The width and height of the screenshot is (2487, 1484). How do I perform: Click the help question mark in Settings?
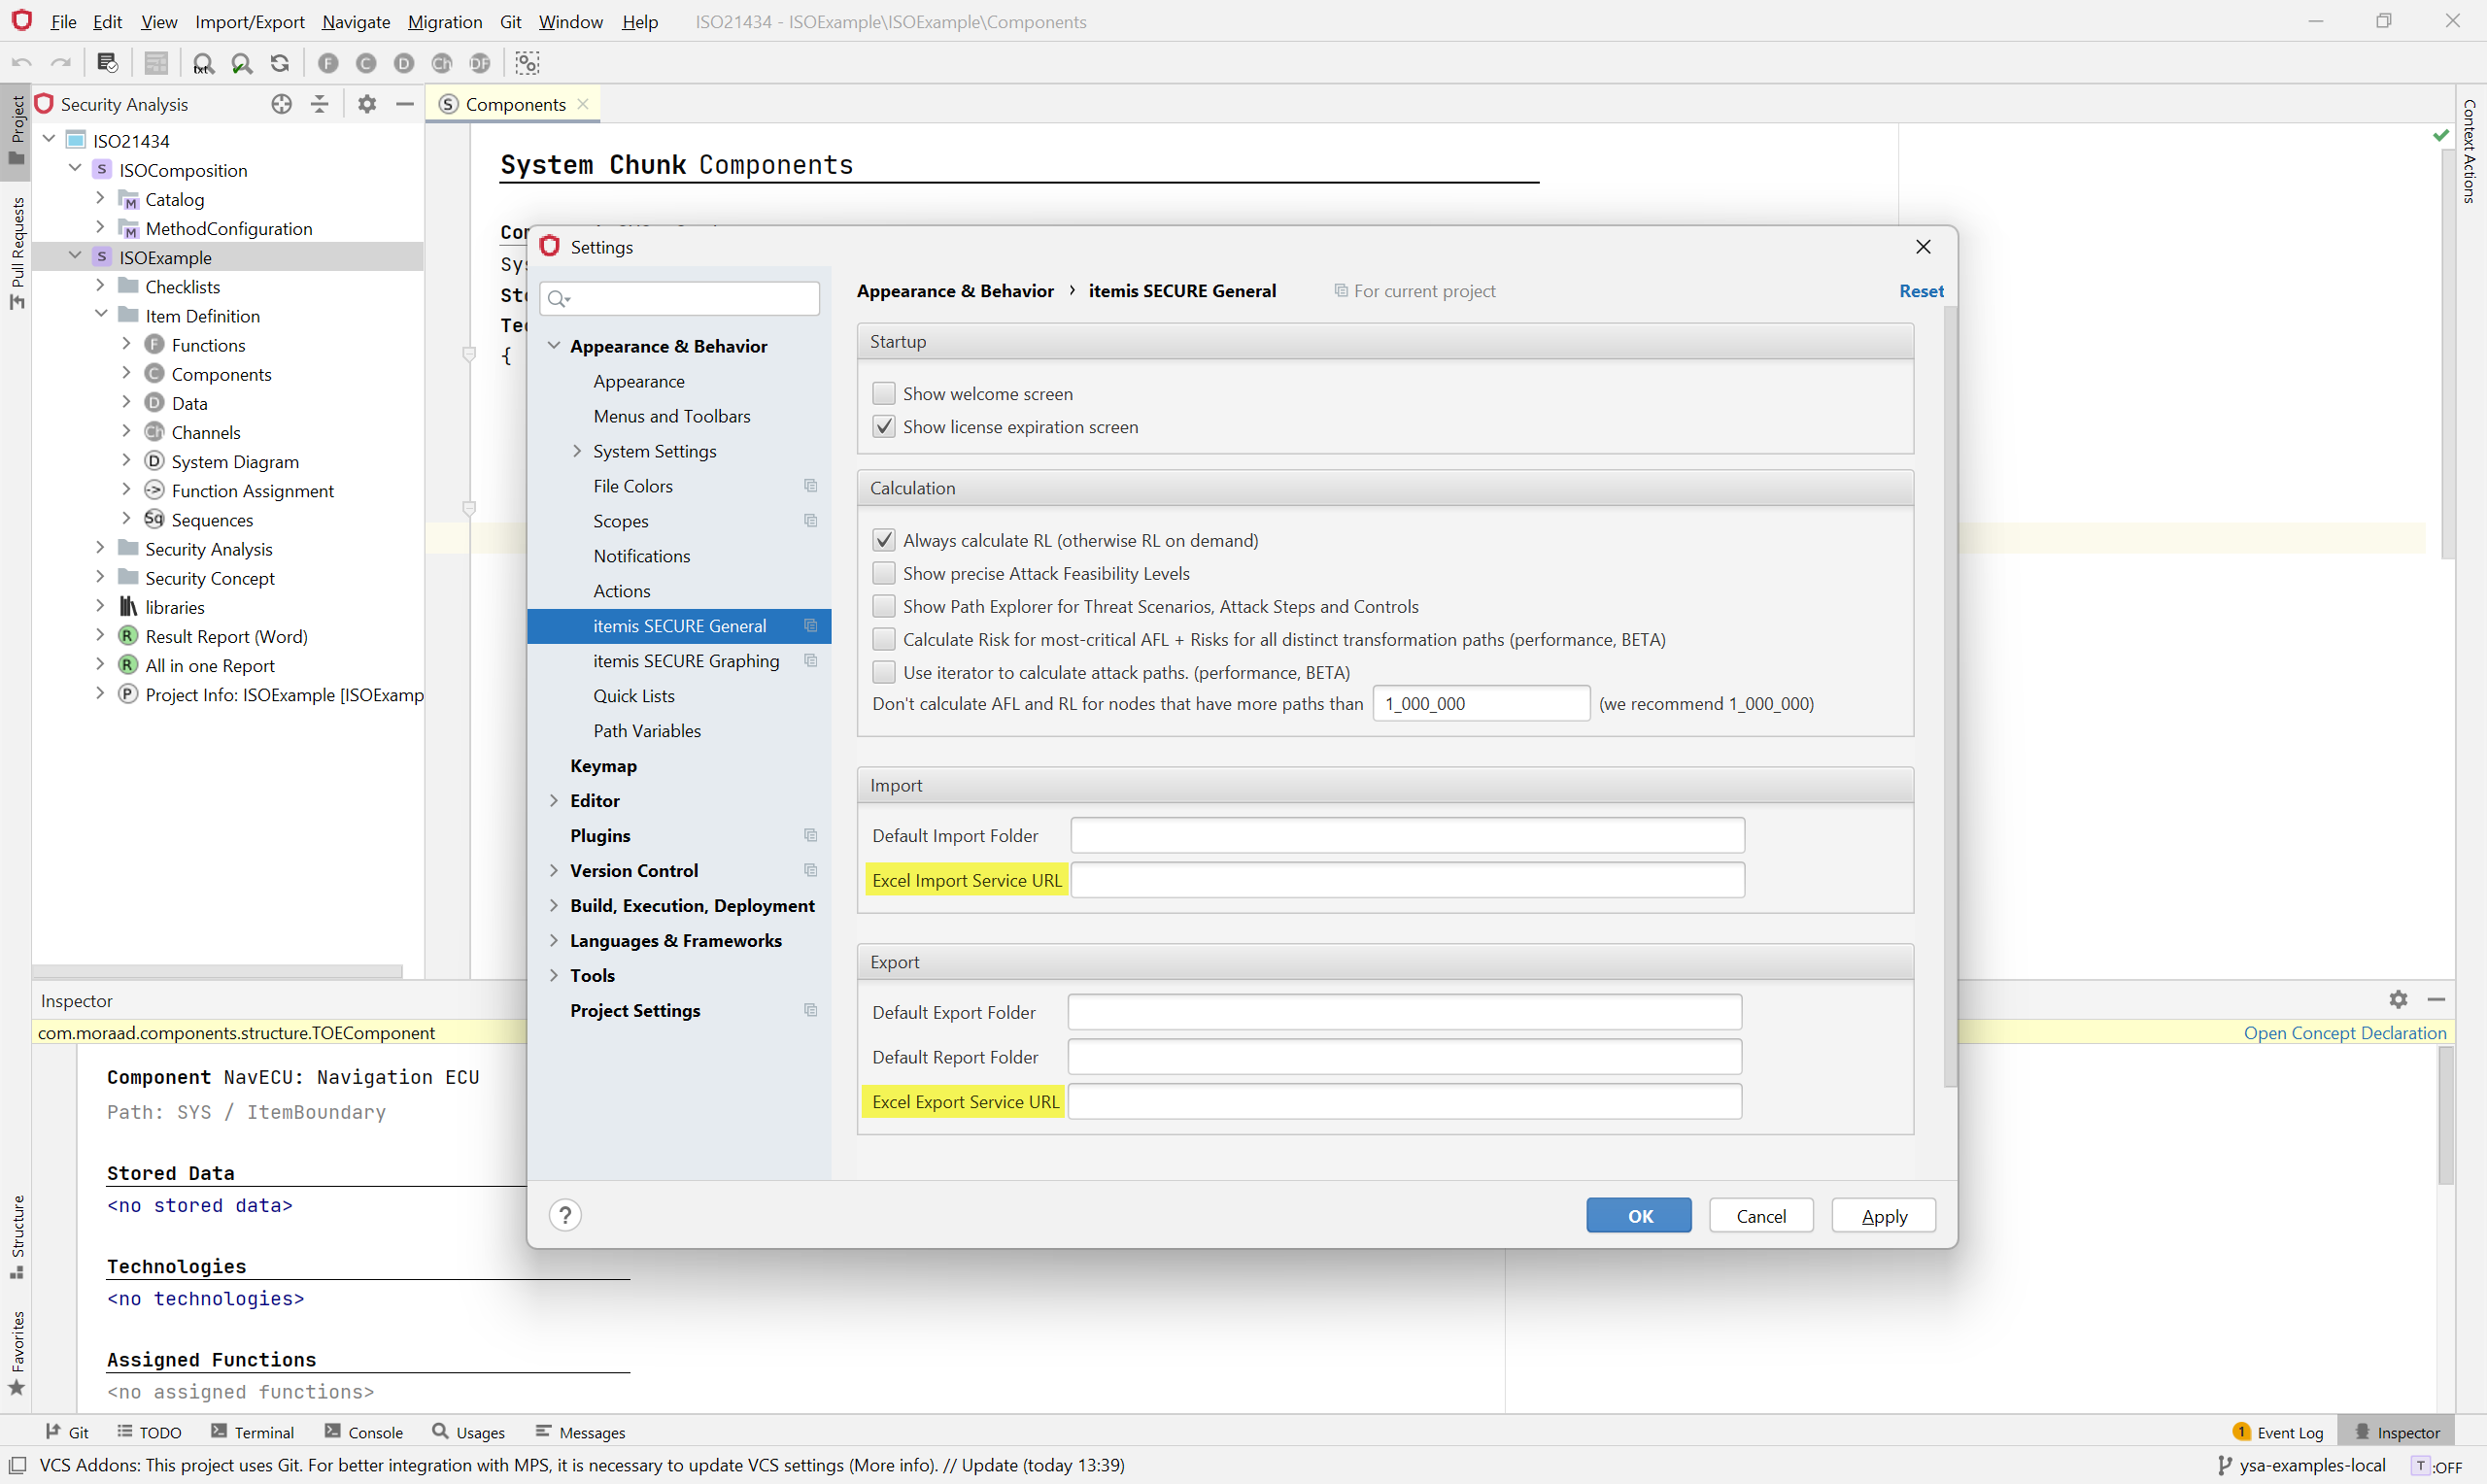pos(565,1215)
